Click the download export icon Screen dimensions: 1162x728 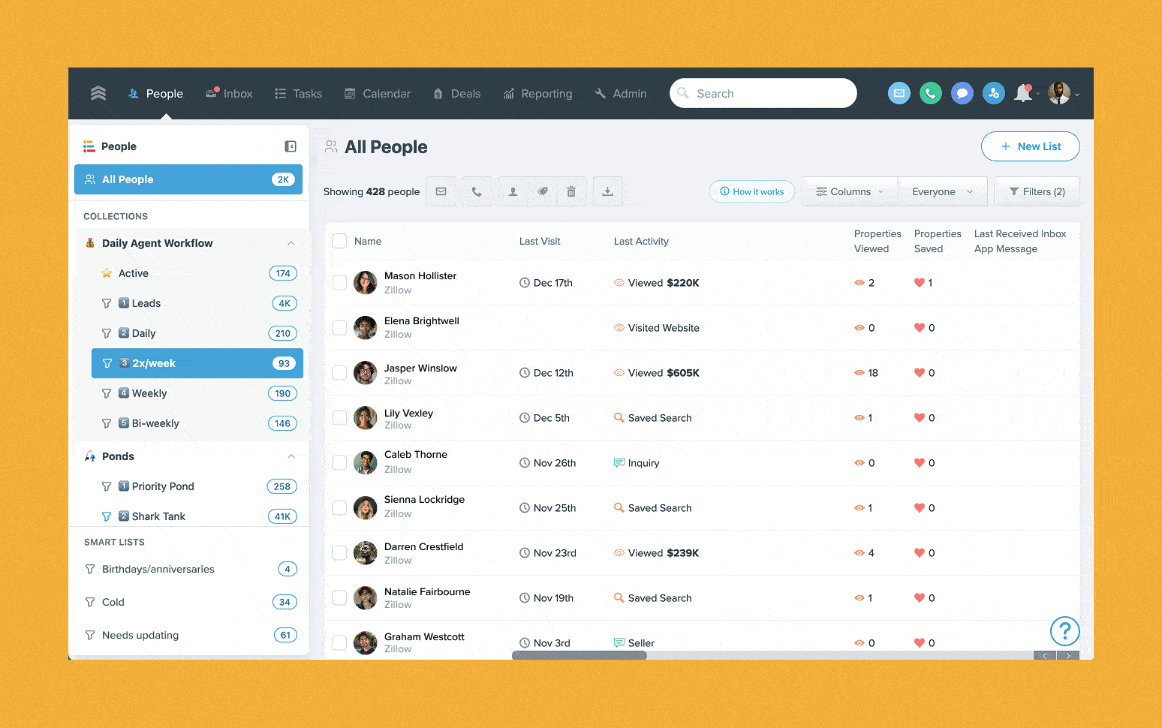point(607,191)
